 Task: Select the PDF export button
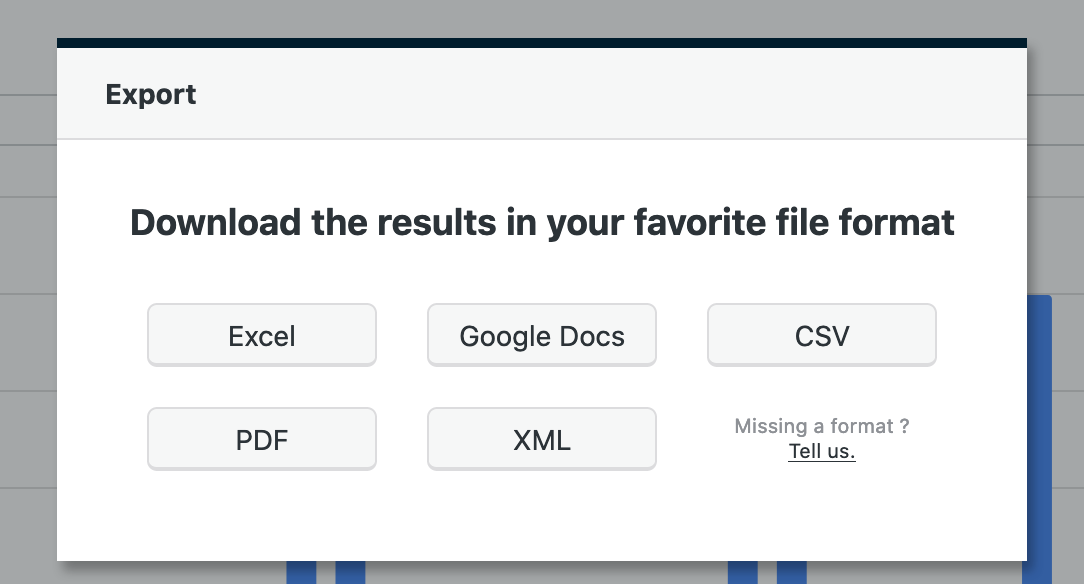click(x=262, y=439)
